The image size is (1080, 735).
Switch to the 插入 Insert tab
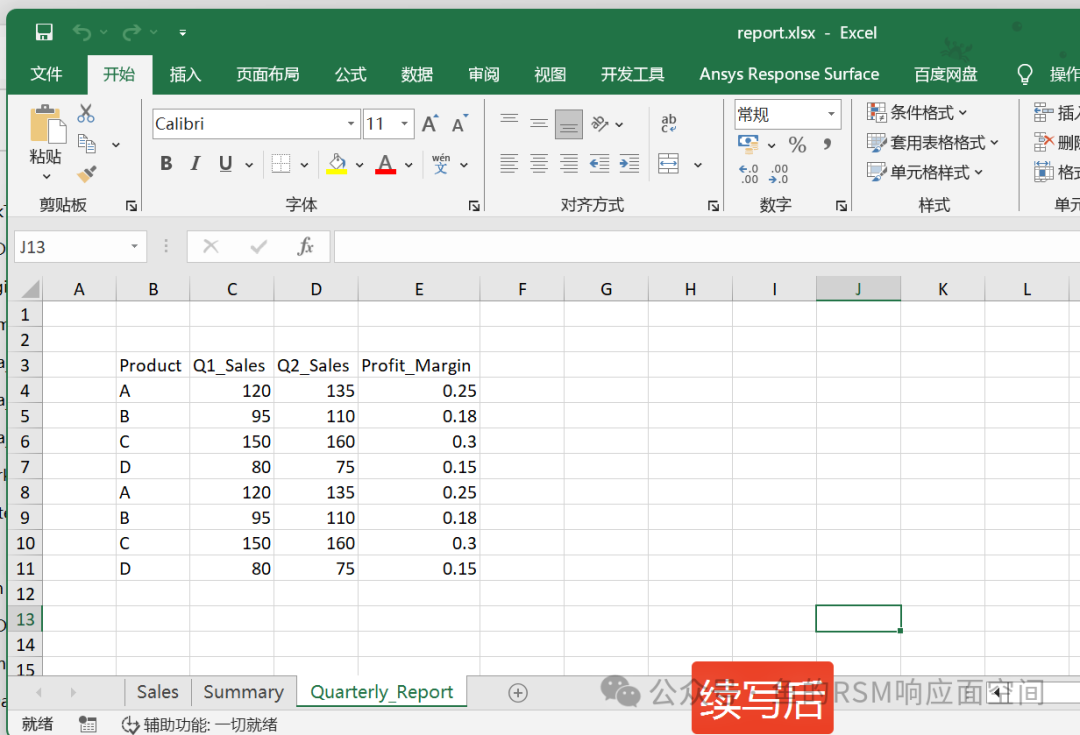tap(185, 74)
